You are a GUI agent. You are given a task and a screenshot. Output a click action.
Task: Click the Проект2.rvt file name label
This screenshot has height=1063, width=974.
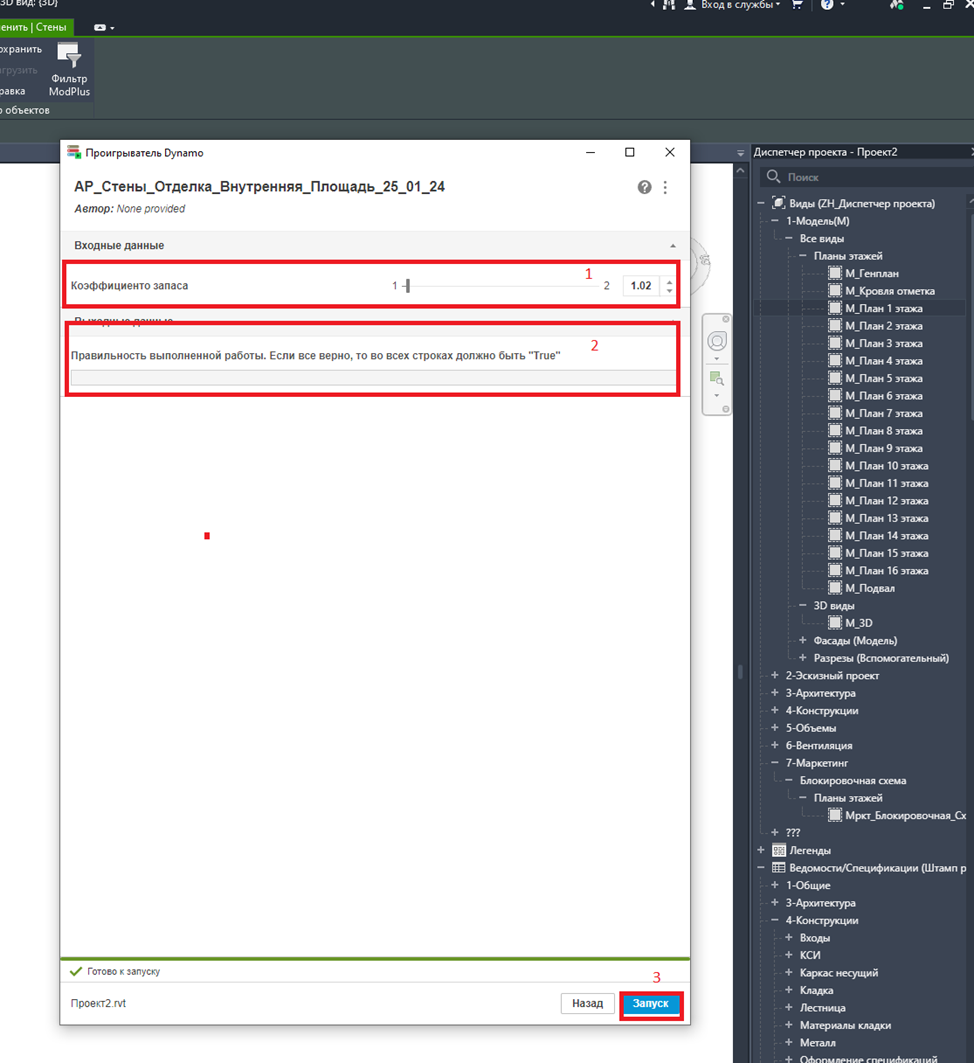tap(98, 1003)
